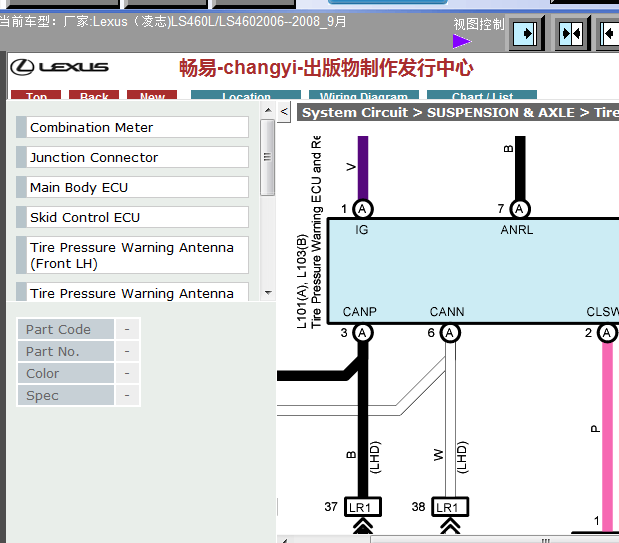The width and height of the screenshot is (619, 543).
Task: Click the purple play arrow under 视图控制
Action: [x=462, y=41]
